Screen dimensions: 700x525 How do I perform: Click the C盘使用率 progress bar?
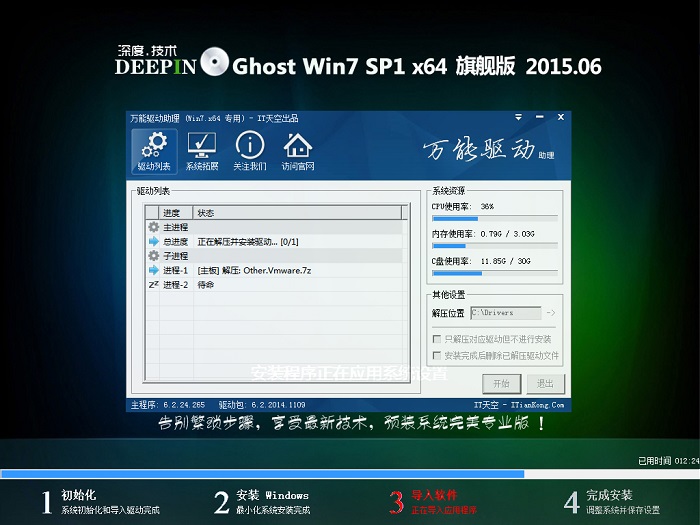[495, 273]
